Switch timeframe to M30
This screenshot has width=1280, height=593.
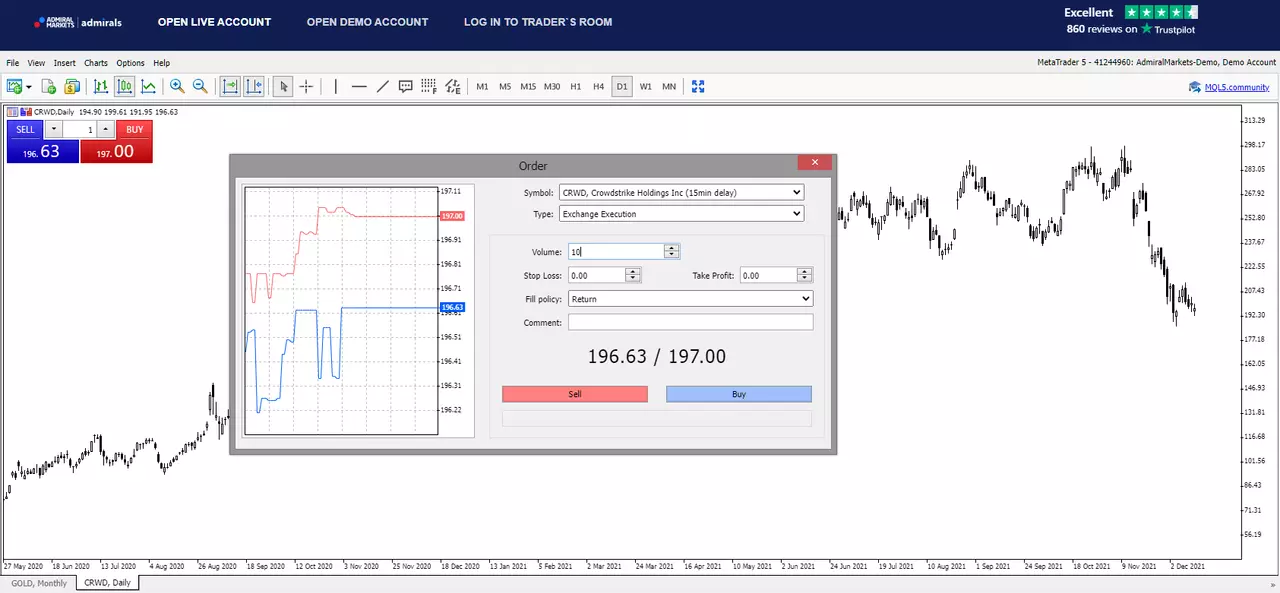click(552, 87)
